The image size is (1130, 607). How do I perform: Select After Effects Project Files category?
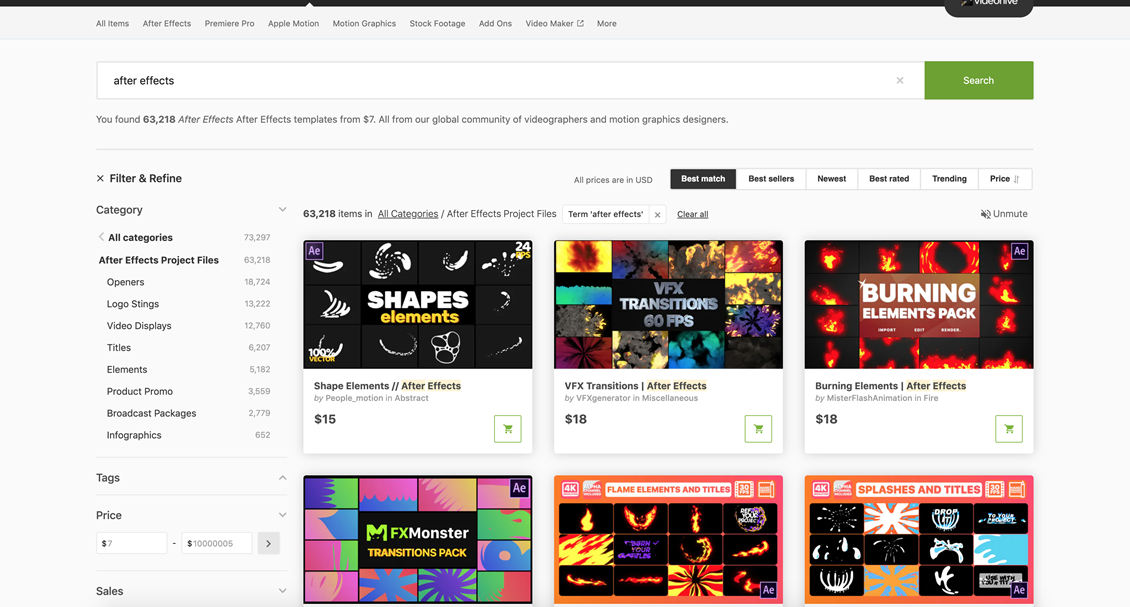pyautogui.click(x=159, y=260)
